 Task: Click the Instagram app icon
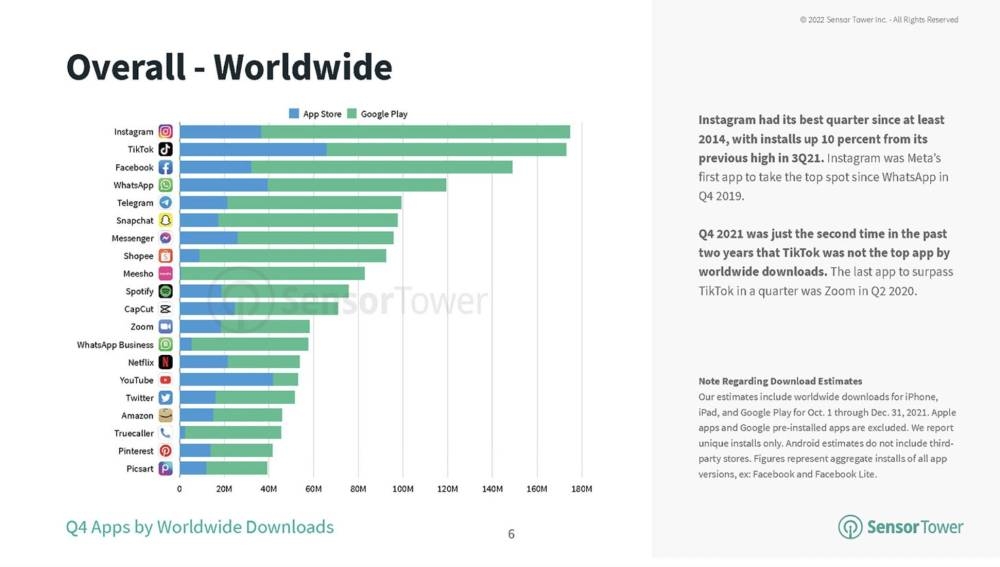coord(165,131)
